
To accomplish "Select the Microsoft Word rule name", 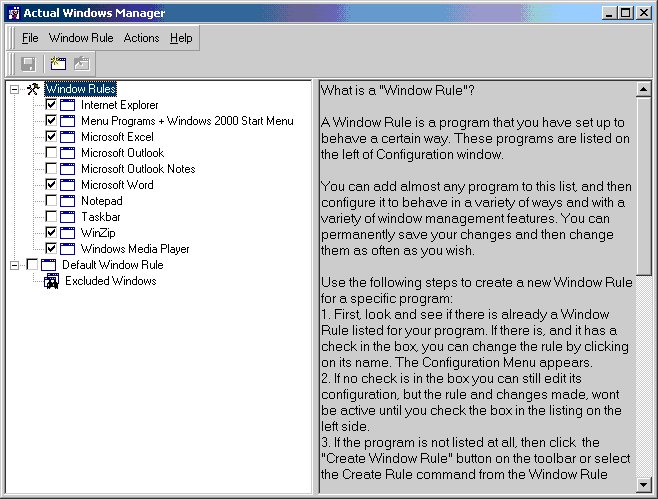I will point(117,185).
